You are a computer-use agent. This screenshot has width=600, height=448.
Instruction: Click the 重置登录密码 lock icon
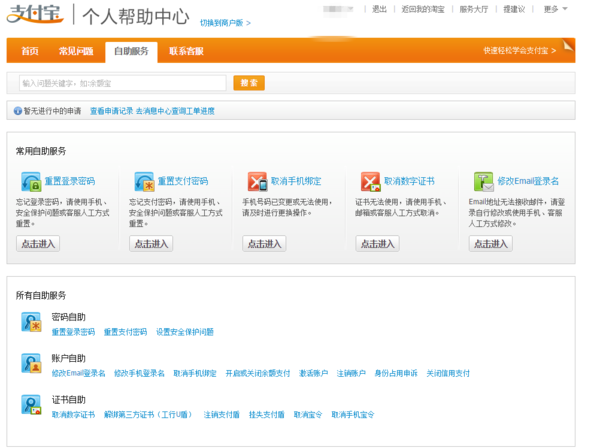pyautogui.click(x=31, y=182)
